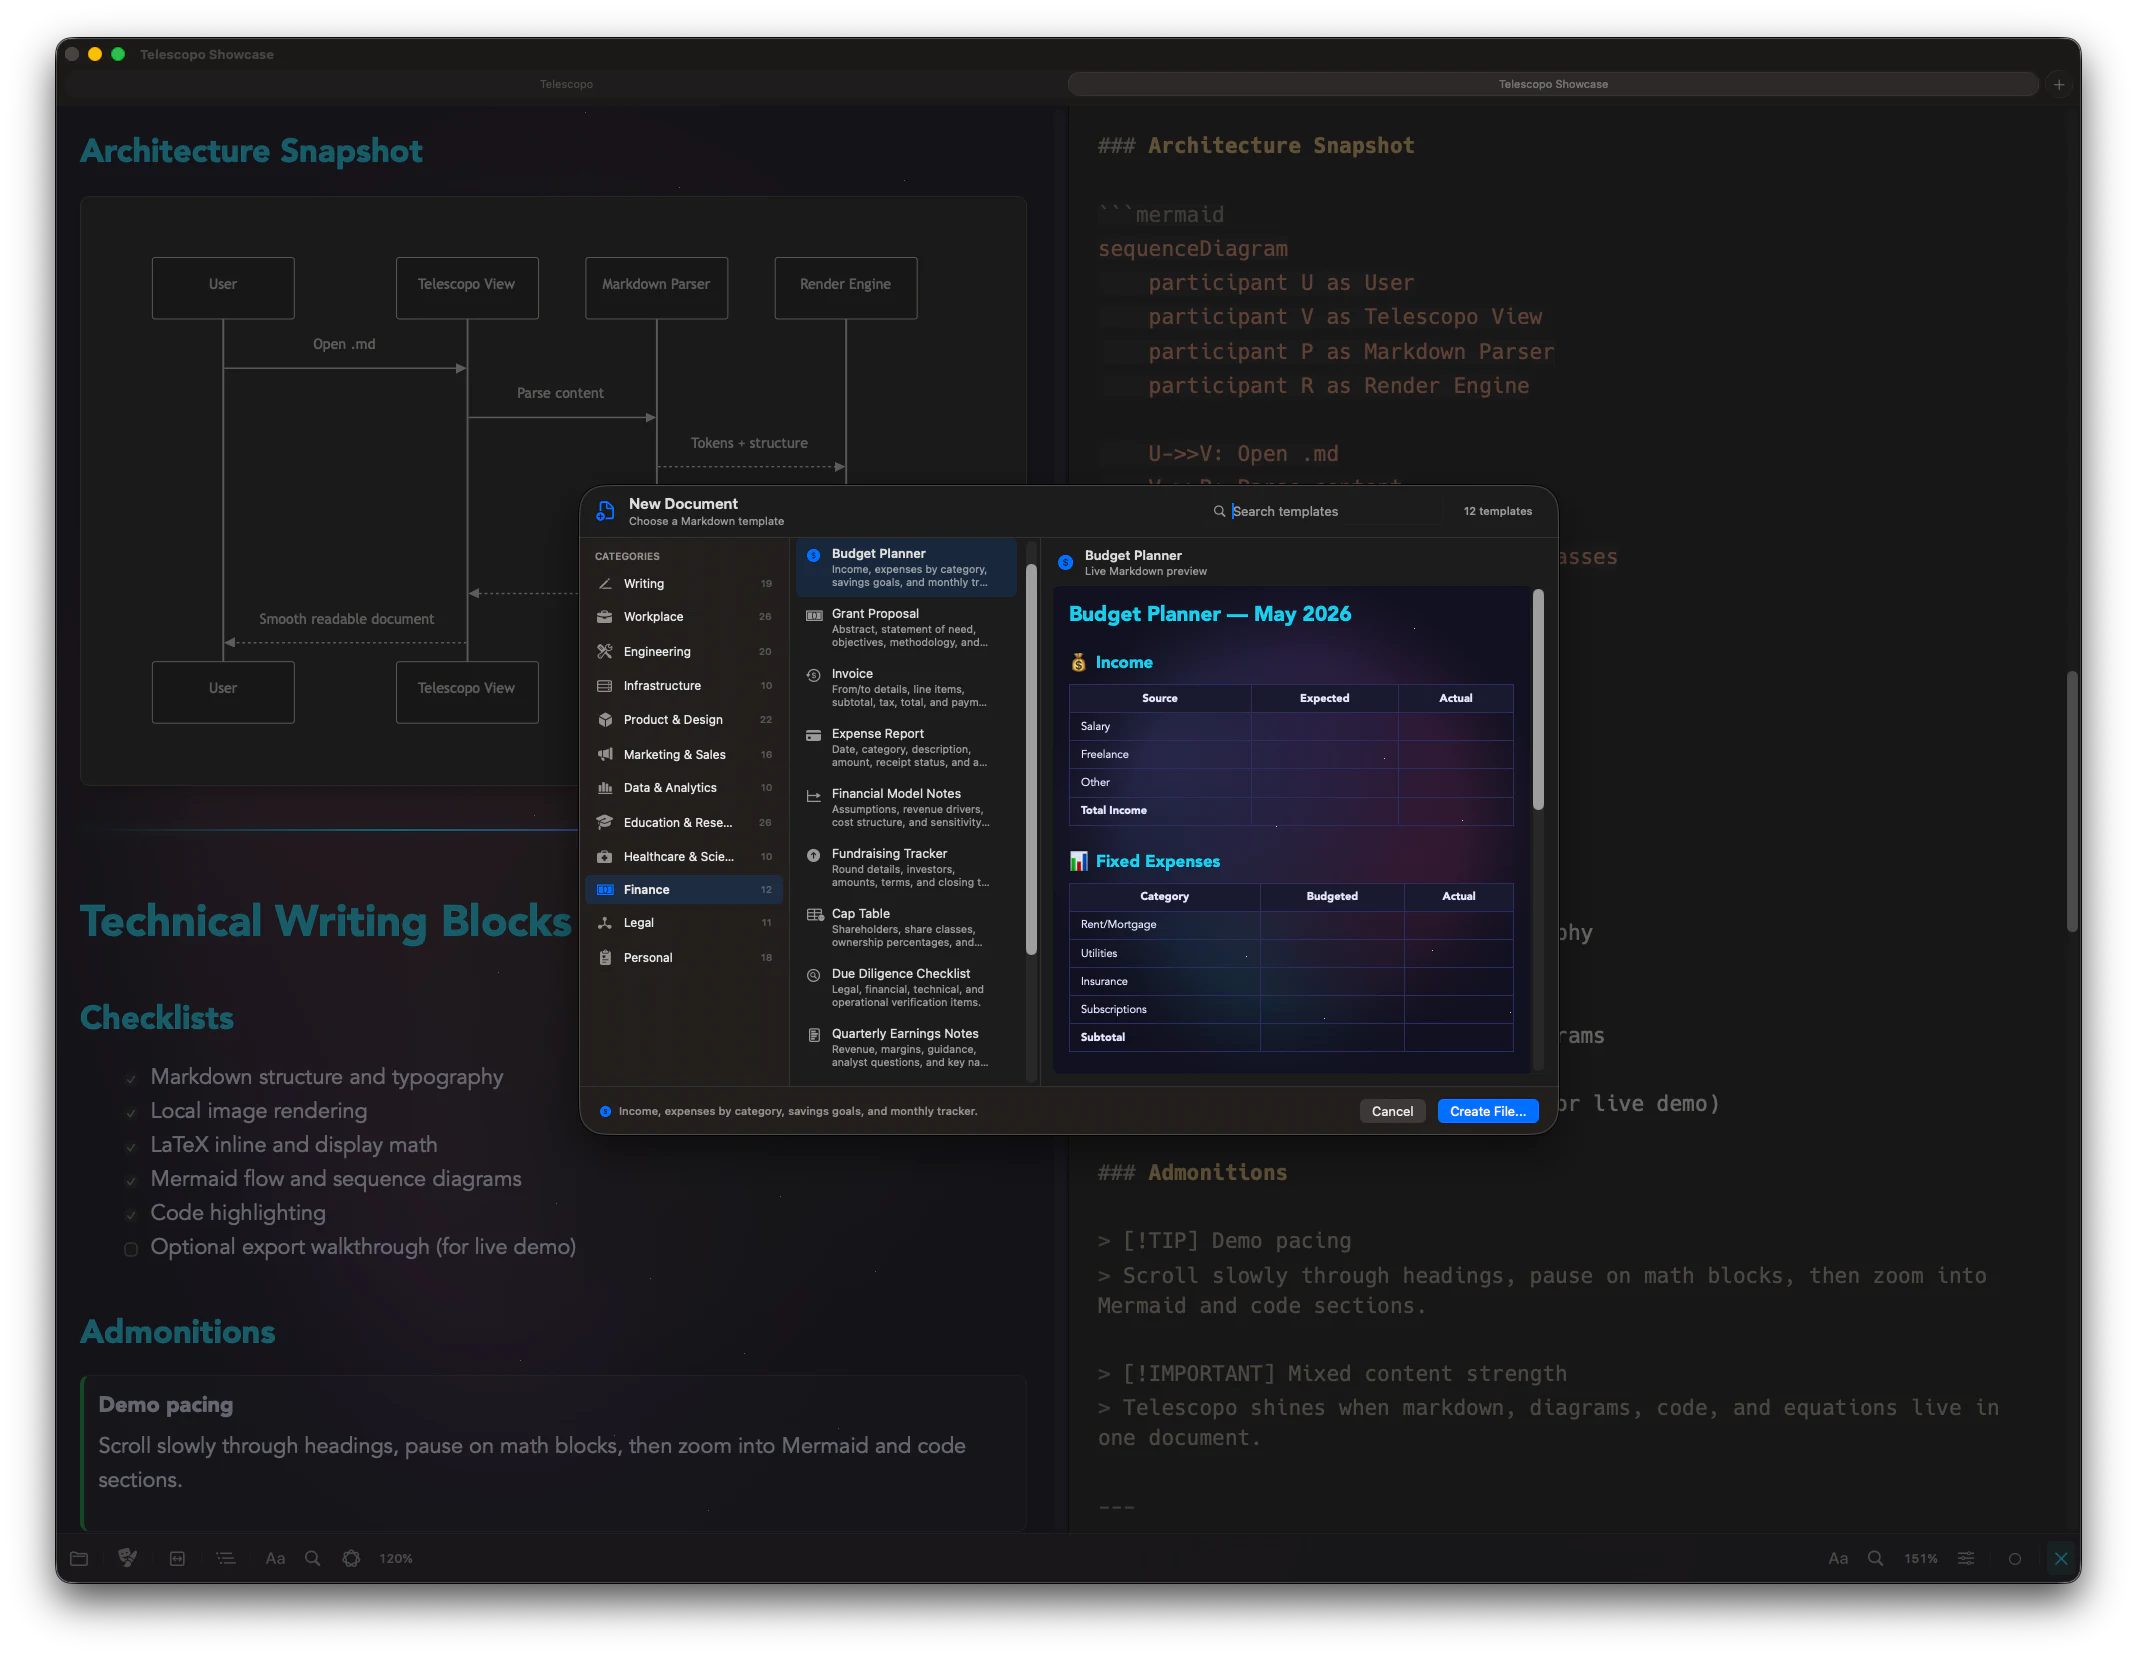Open the theater masks theme icon
Image resolution: width=2137 pixels, height=1657 pixels.
pyautogui.click(x=128, y=1558)
